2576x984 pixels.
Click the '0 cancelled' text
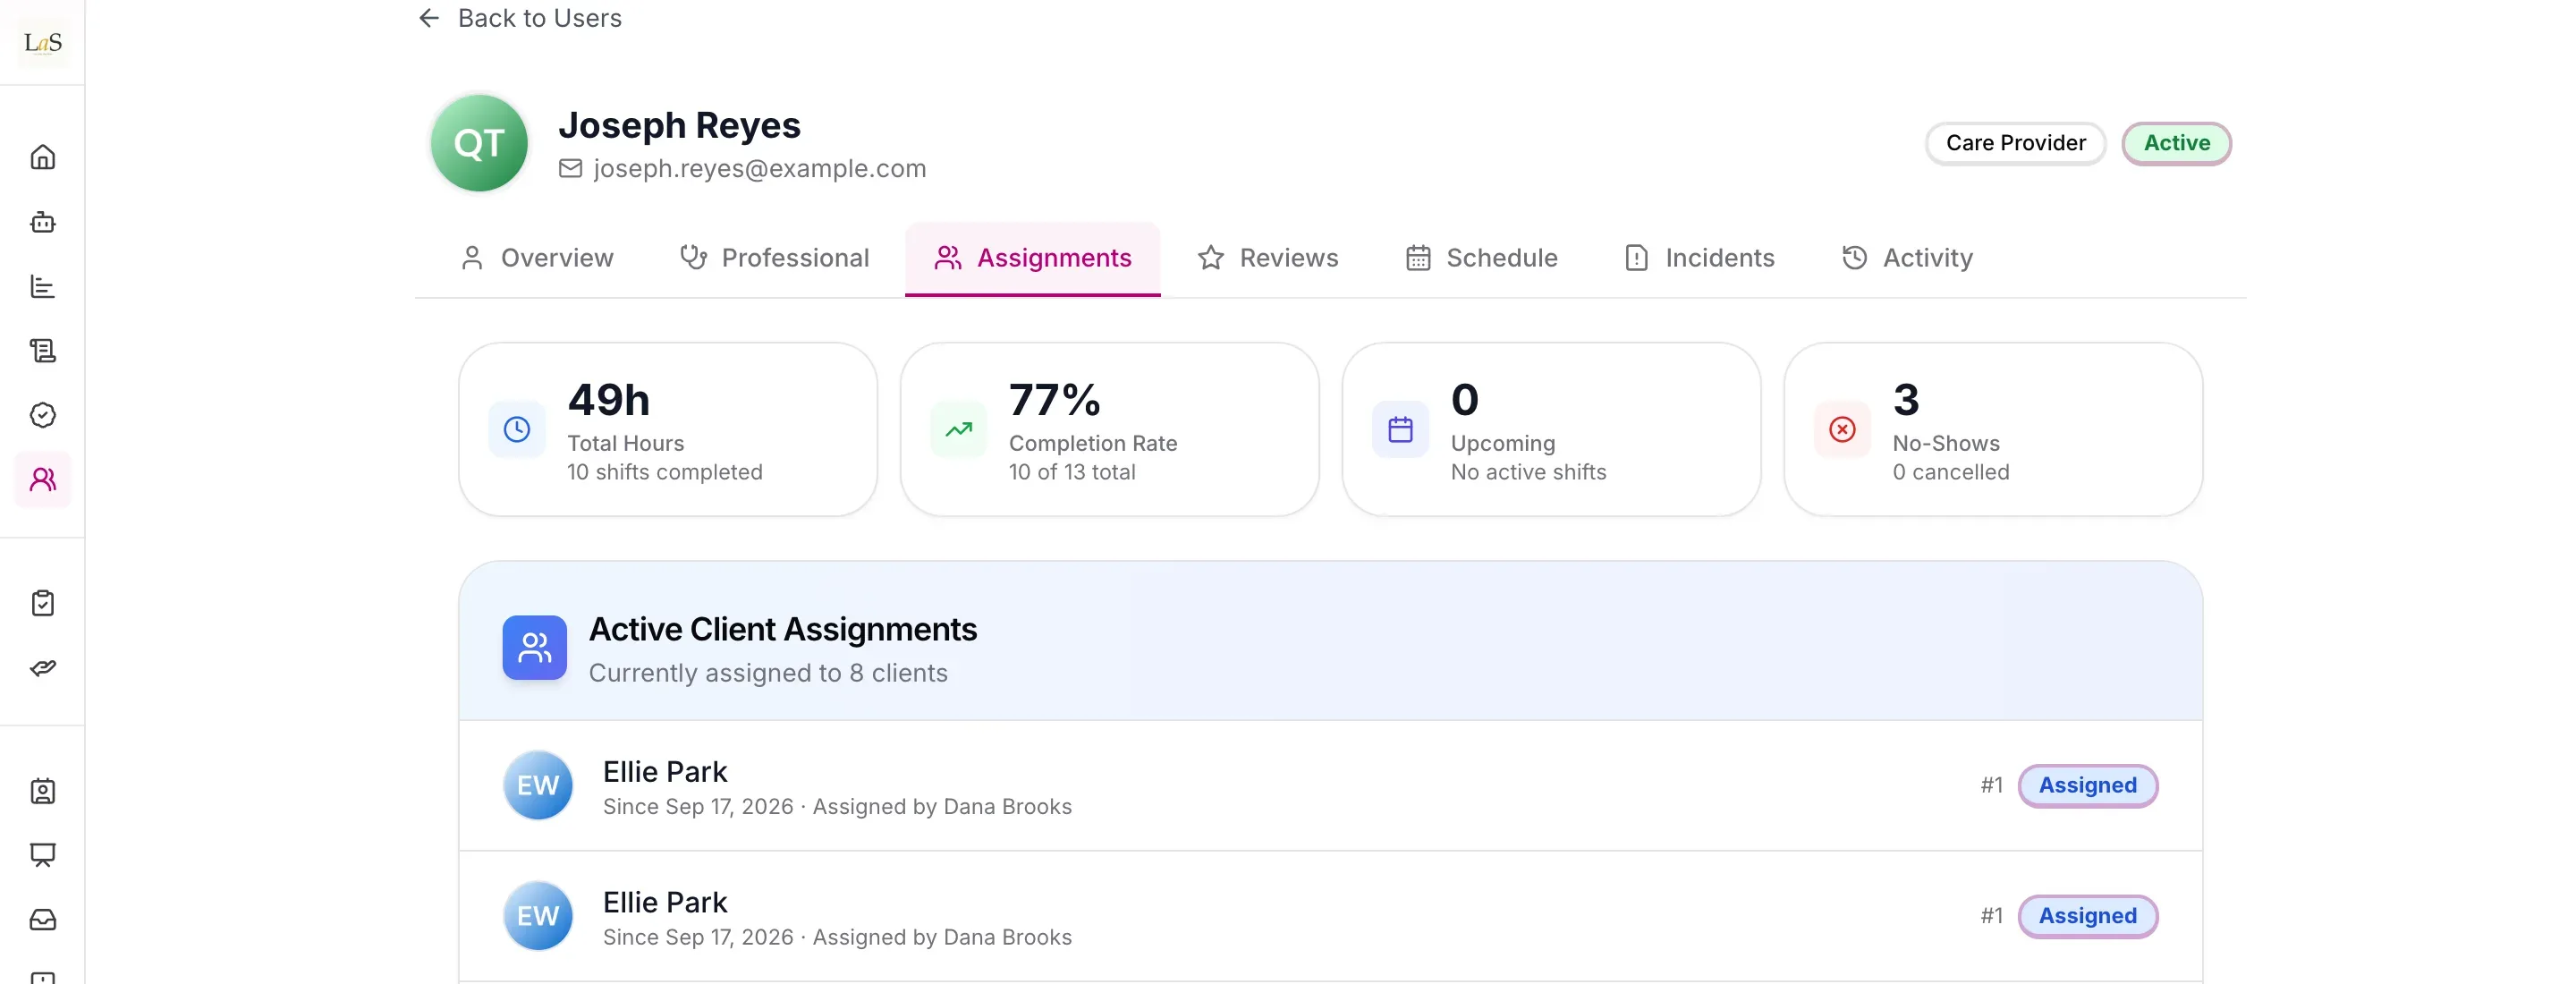pyautogui.click(x=1951, y=472)
